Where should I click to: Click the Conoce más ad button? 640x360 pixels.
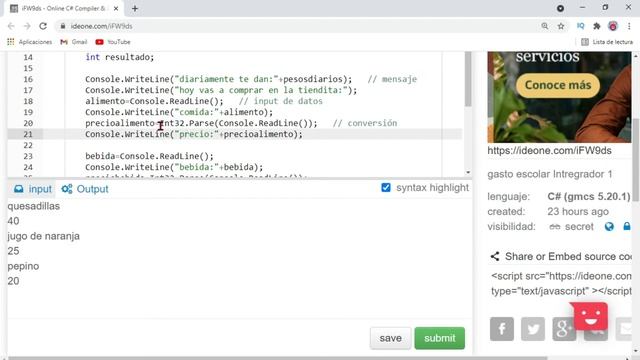pyautogui.click(x=558, y=85)
